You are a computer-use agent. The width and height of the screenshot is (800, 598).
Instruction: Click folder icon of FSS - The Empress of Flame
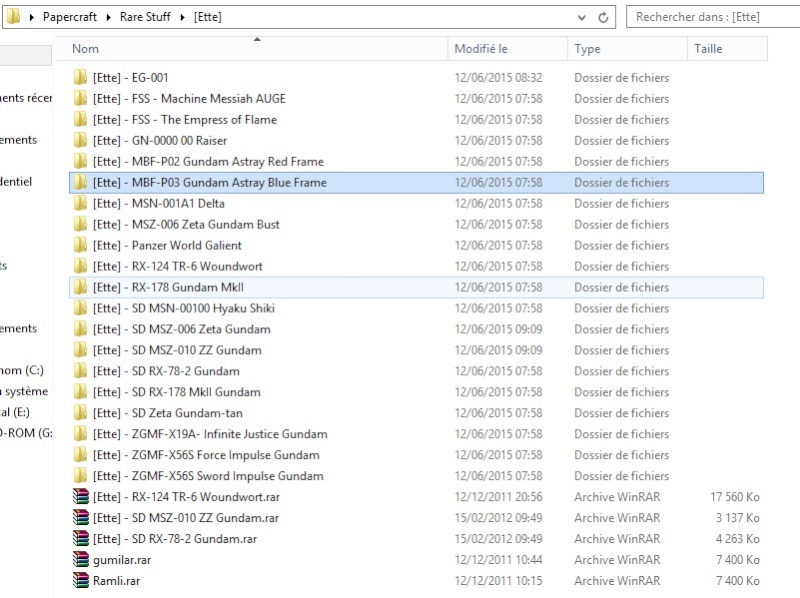coord(80,119)
